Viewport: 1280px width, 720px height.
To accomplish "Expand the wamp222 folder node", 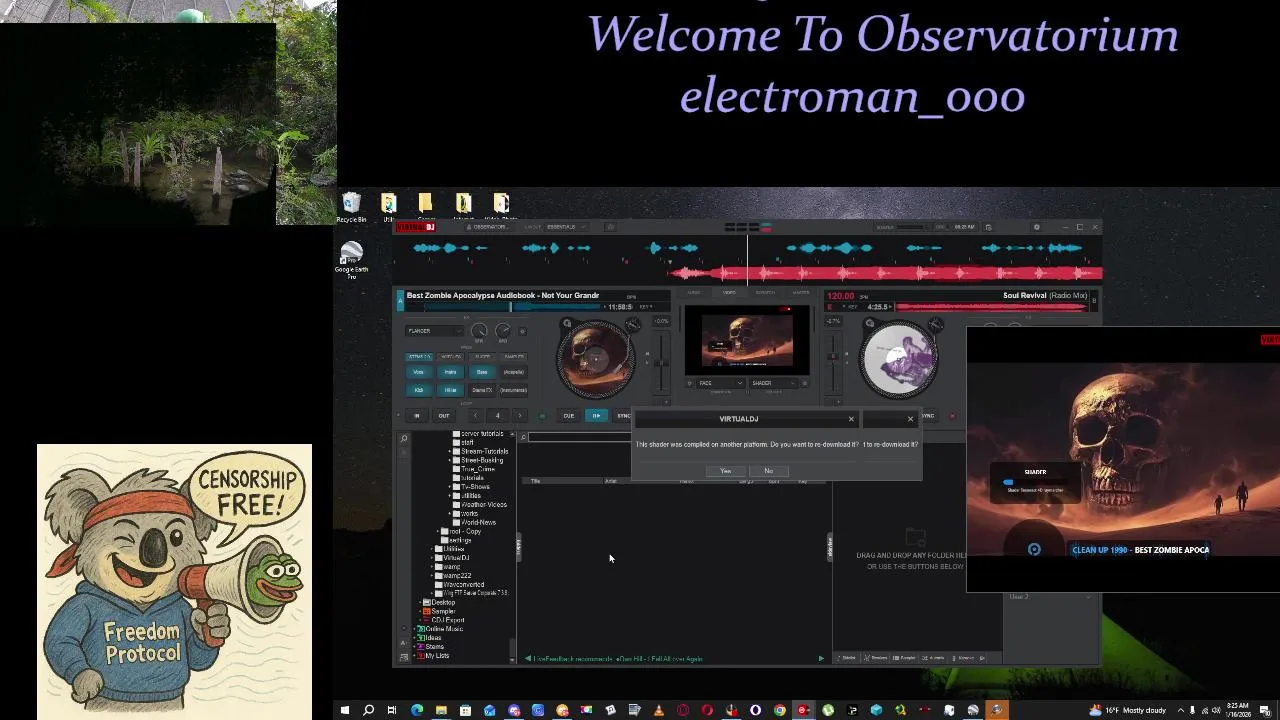I will (432, 576).
